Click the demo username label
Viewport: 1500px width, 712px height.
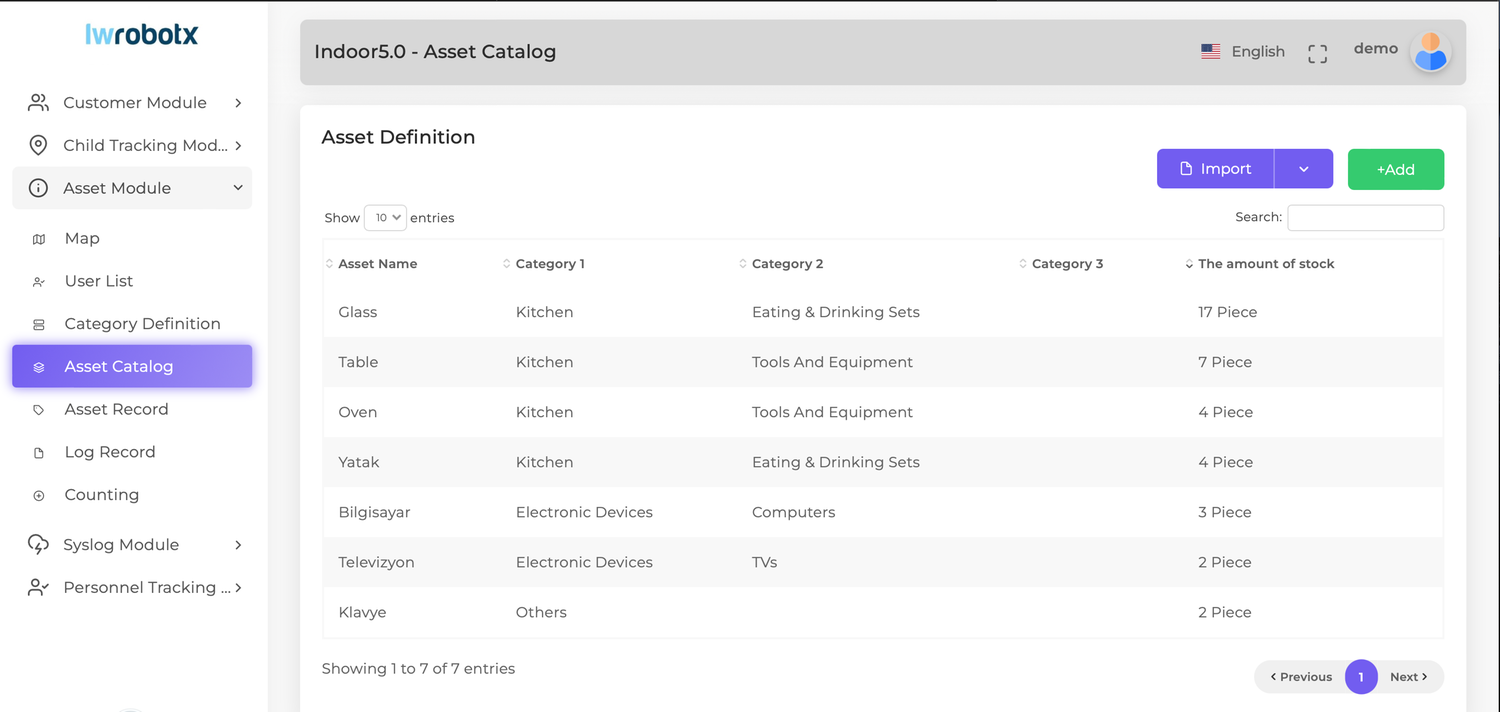(x=1376, y=48)
